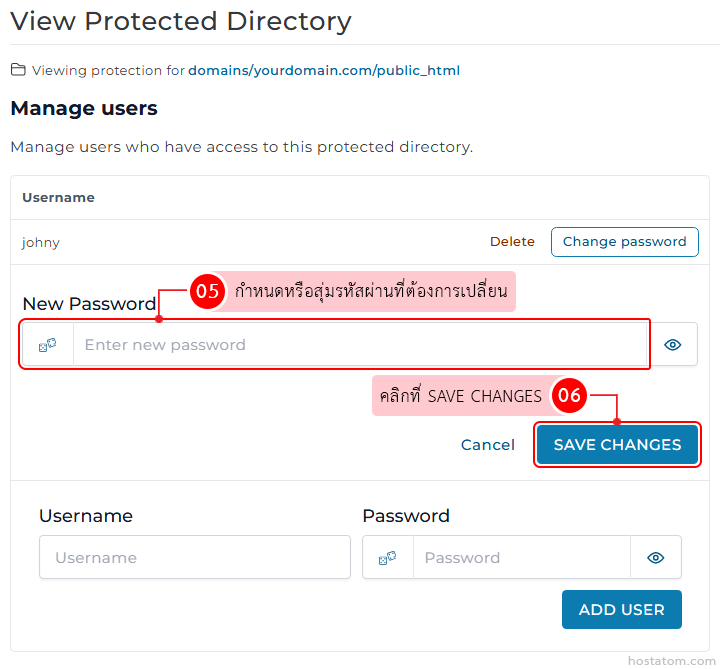The width and height of the screenshot is (720, 669).
Task: Click the New Password label
Action: [89, 304]
